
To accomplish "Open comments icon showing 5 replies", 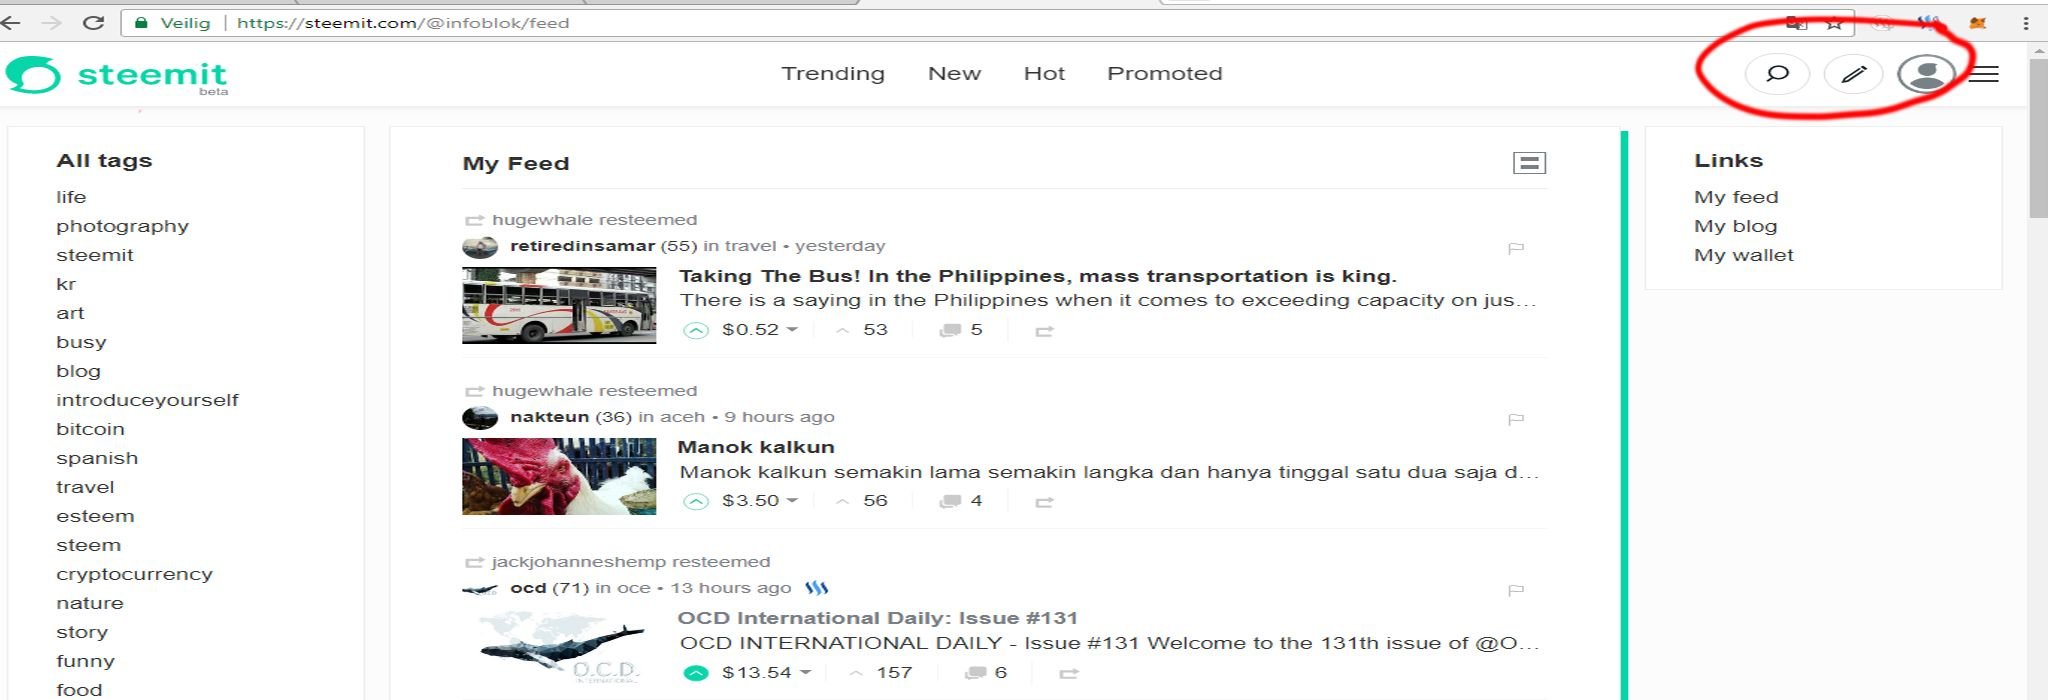I will pos(950,331).
